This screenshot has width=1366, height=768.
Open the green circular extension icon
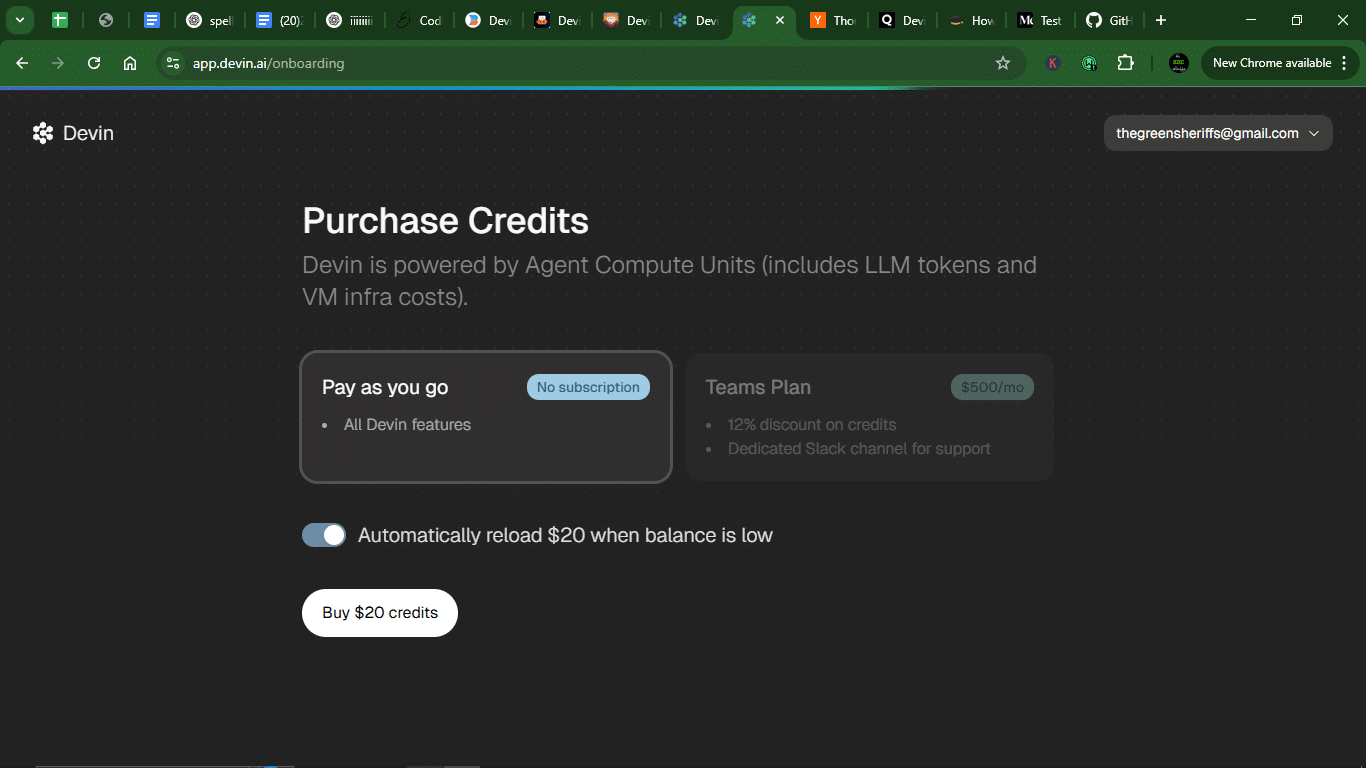coord(1089,63)
